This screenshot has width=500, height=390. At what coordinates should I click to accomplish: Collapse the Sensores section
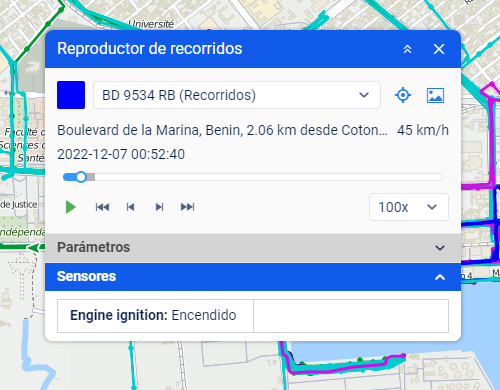pyautogui.click(x=253, y=277)
